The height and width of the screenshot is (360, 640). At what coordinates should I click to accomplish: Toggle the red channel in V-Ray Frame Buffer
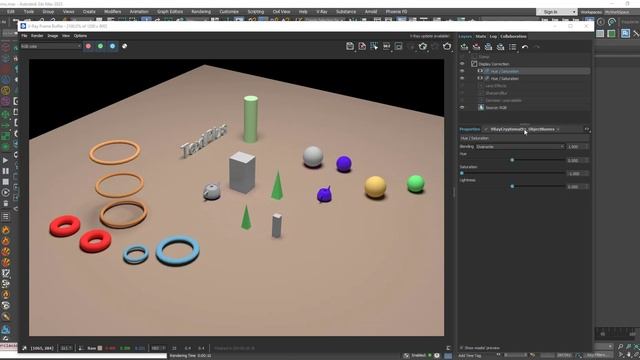pyautogui.click(x=88, y=46)
